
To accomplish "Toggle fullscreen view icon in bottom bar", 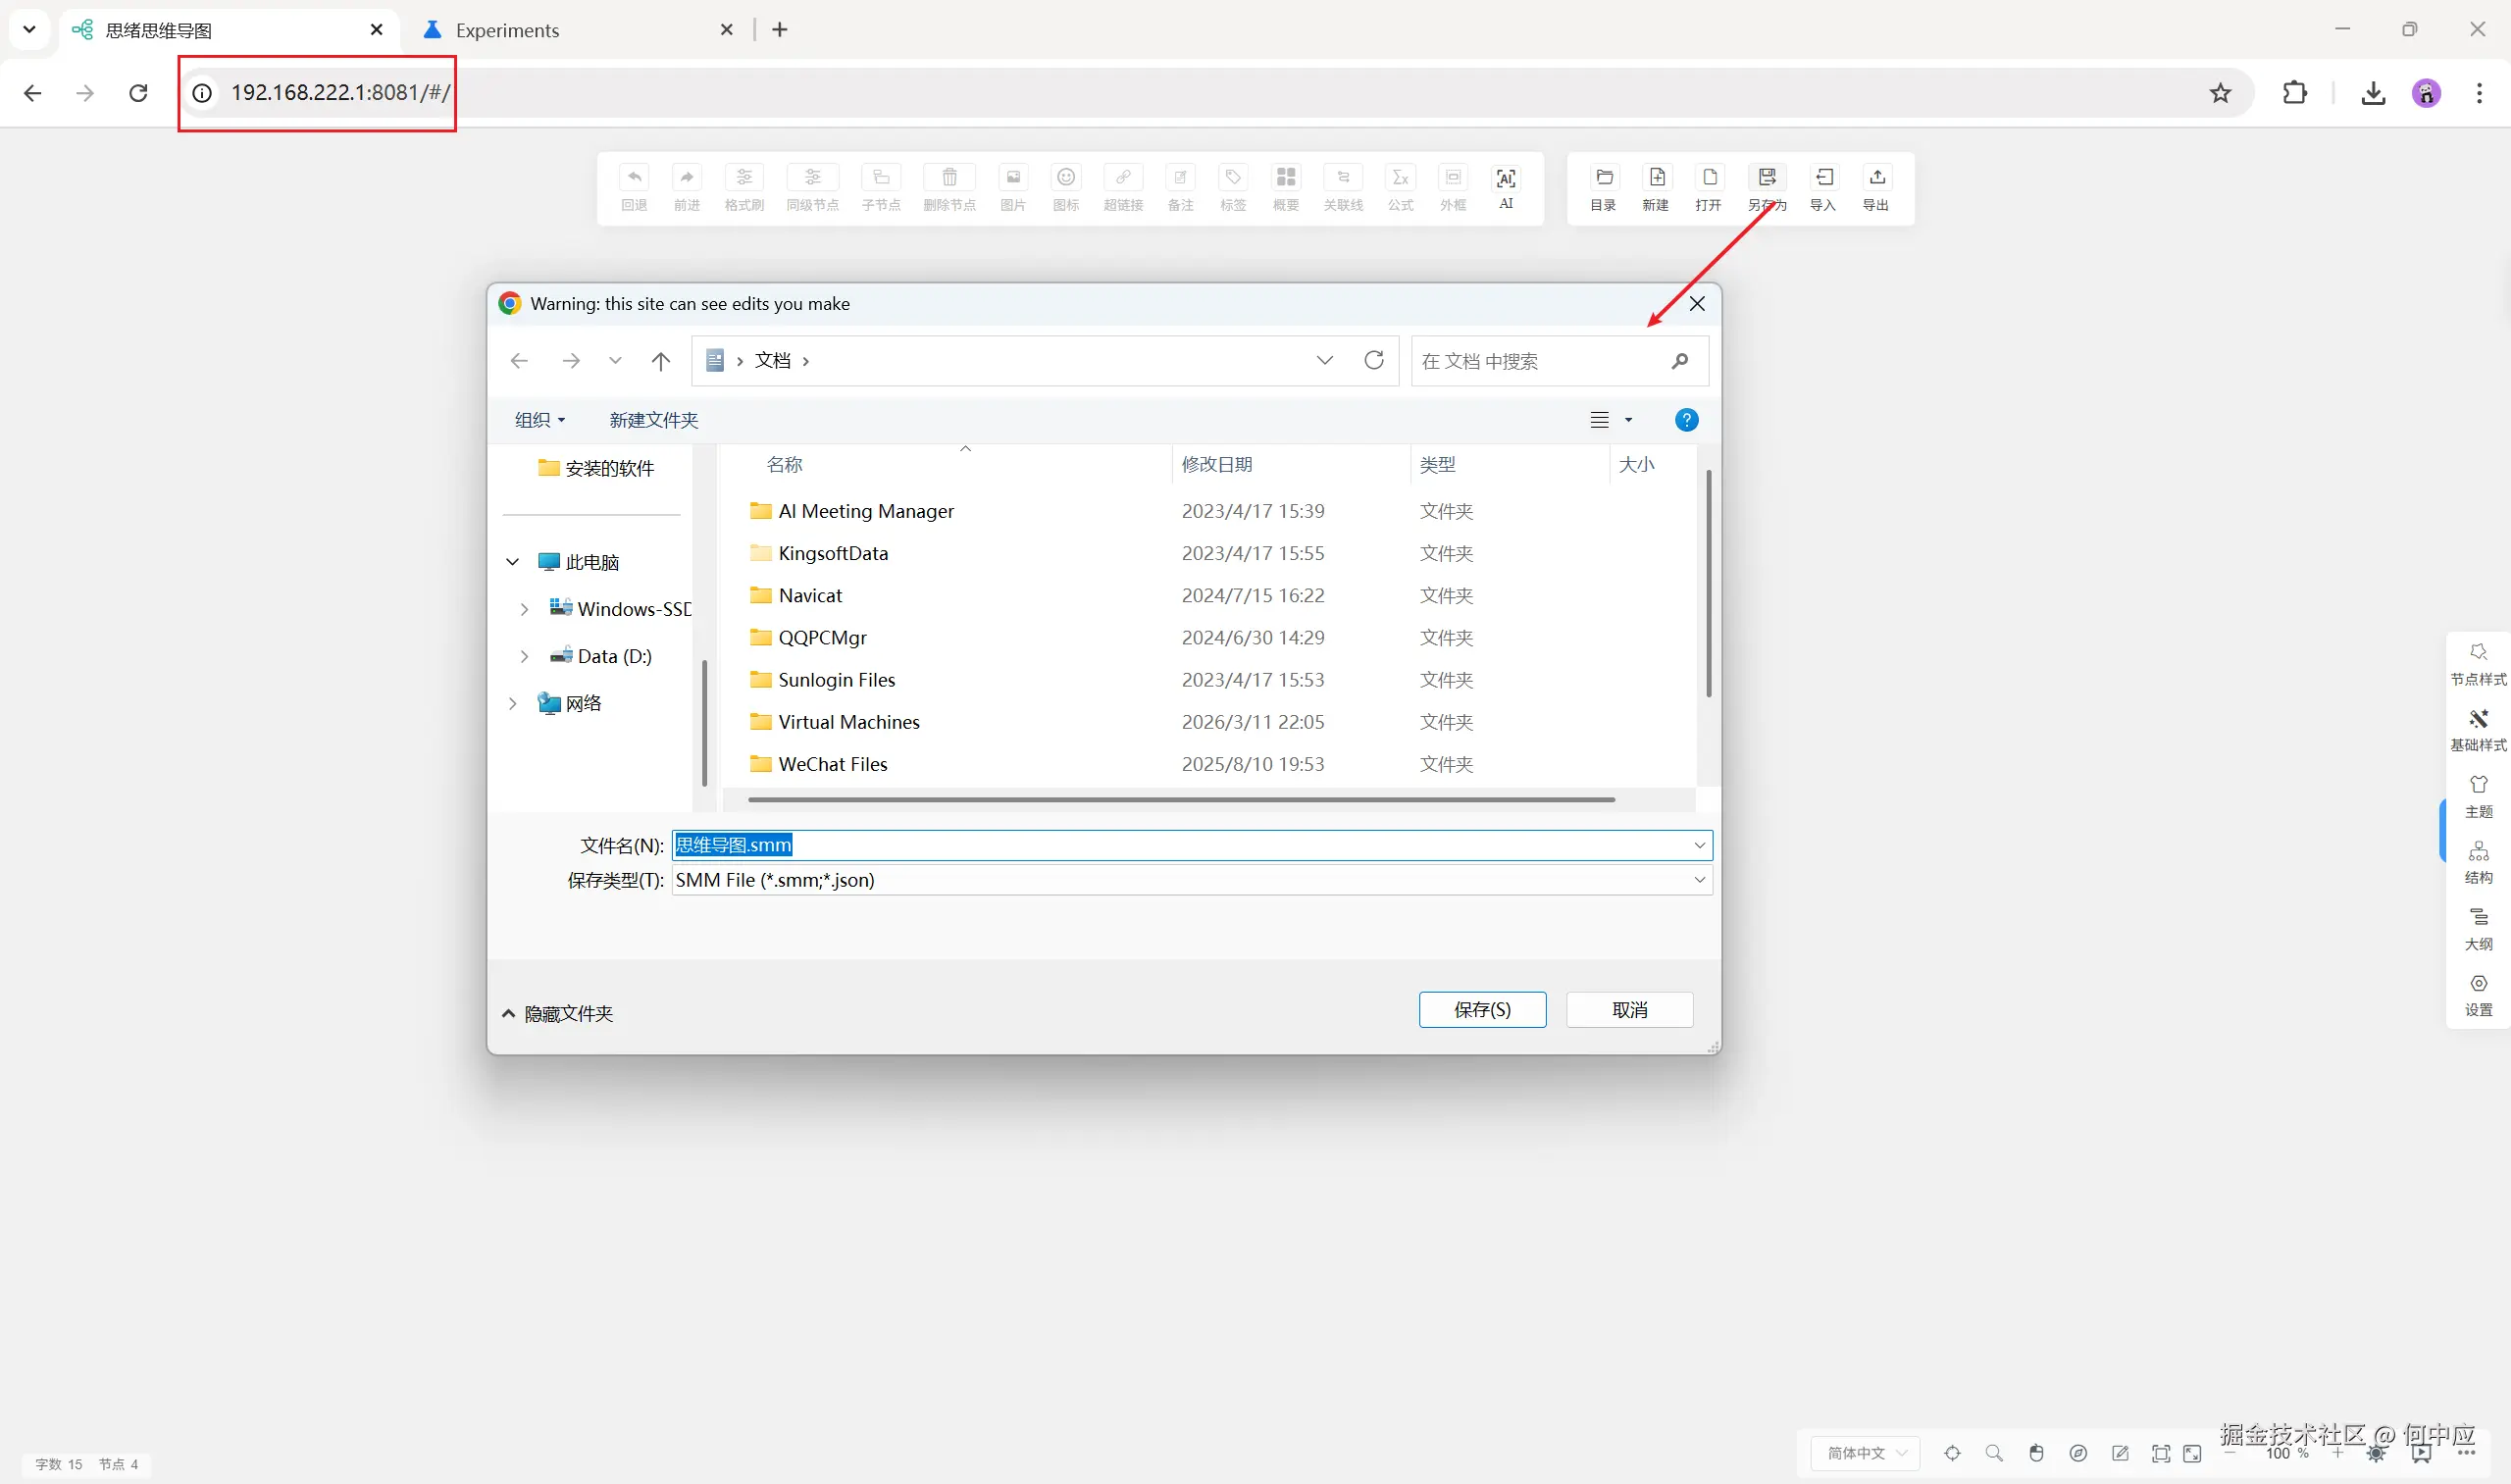I will click(2192, 1453).
